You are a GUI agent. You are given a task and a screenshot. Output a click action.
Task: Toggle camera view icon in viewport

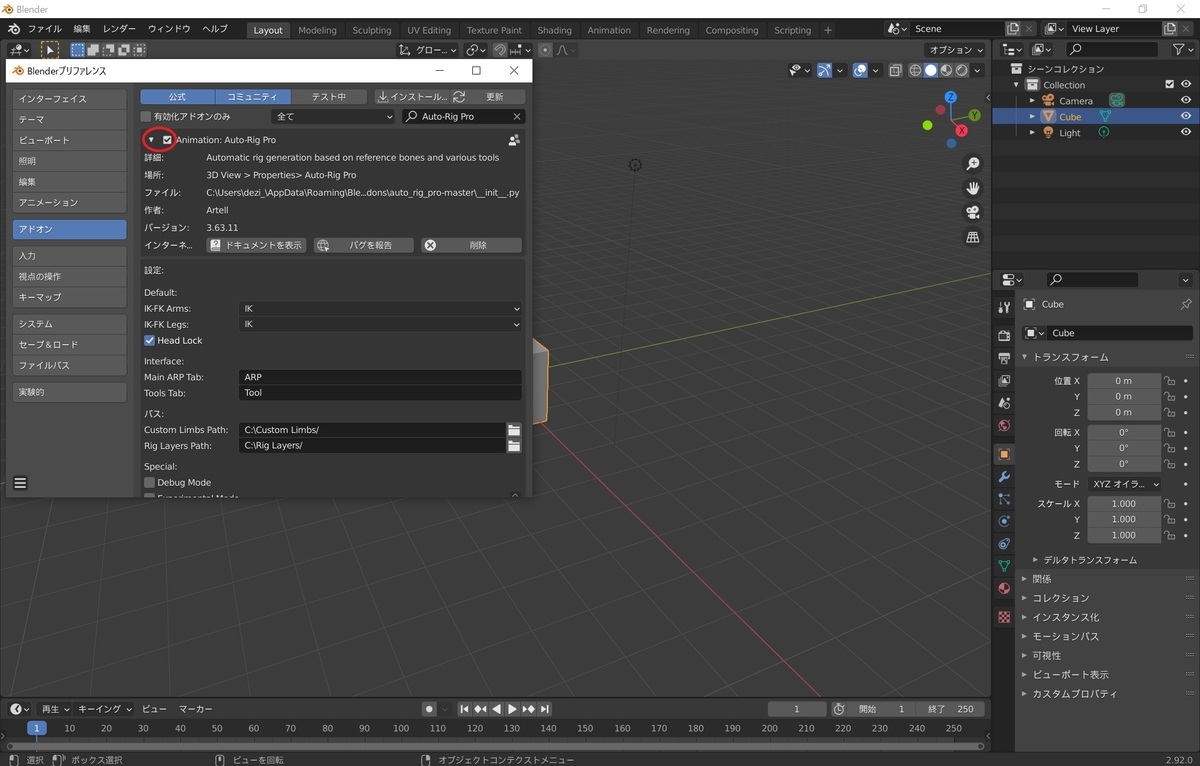(972, 212)
